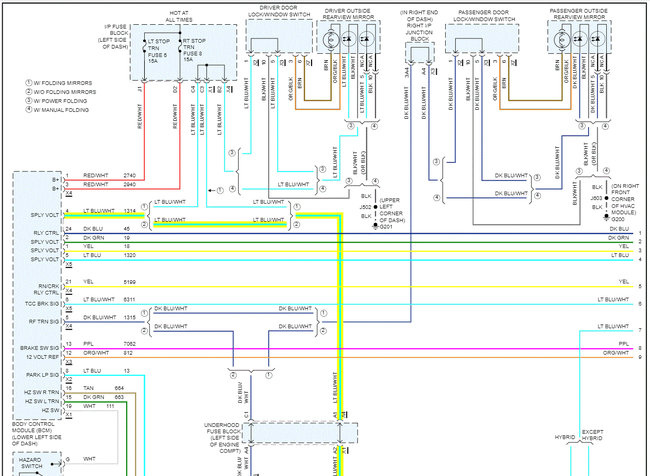The image size is (650, 476).
Task: Click the TAN wire color label
Action: [x=88, y=389]
